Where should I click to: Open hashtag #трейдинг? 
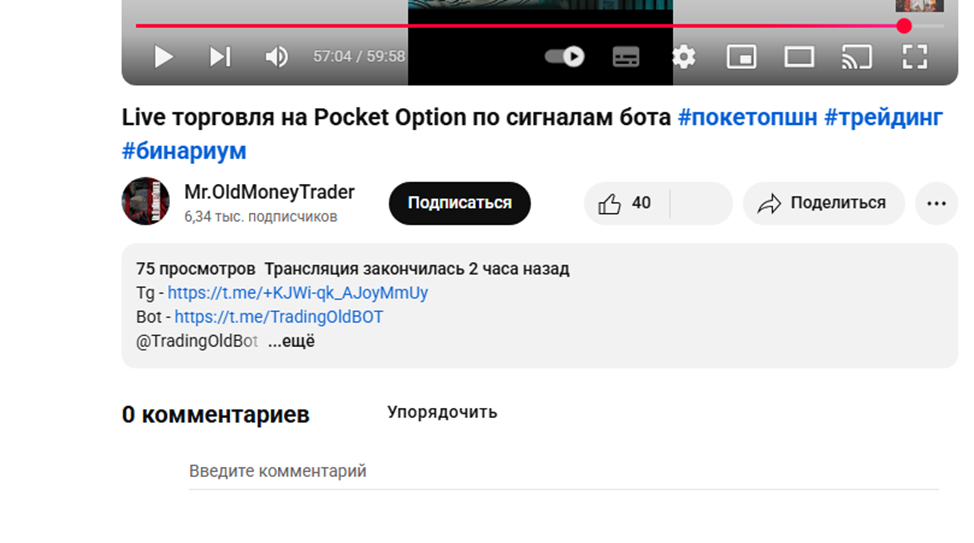click(883, 117)
